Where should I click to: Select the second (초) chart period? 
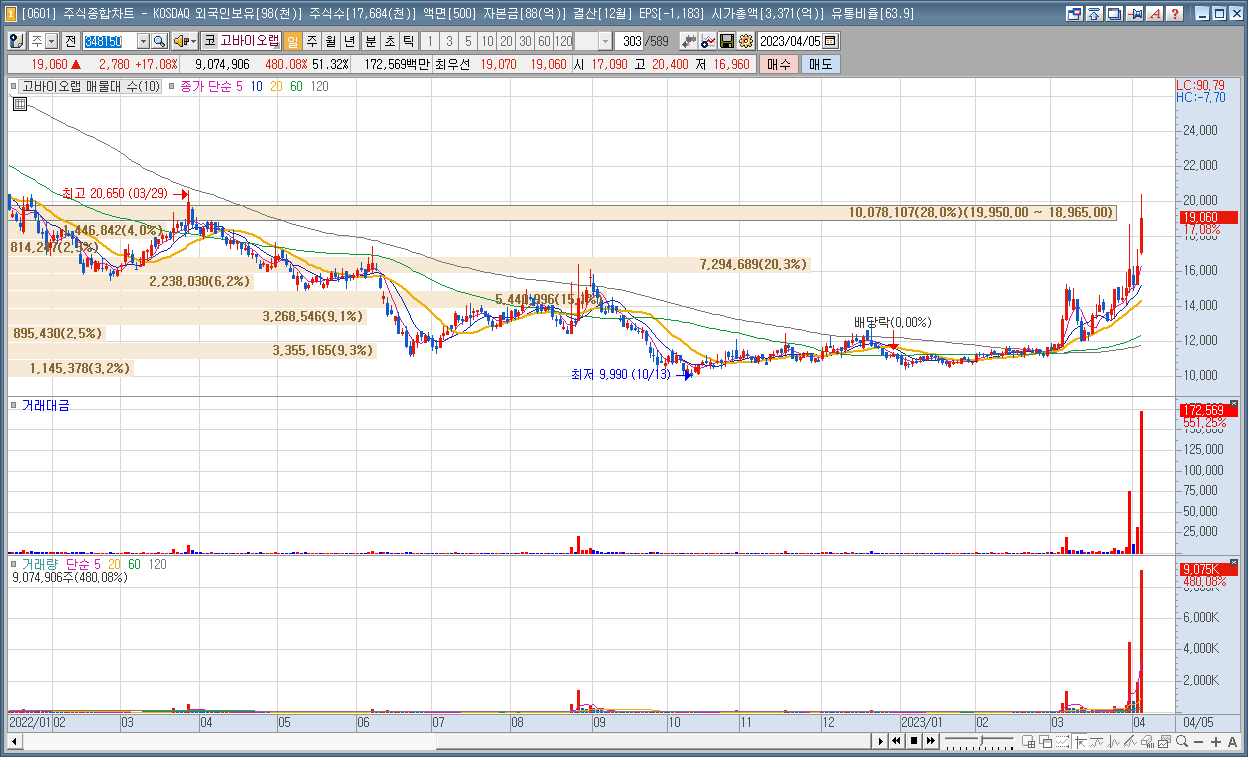click(390, 41)
